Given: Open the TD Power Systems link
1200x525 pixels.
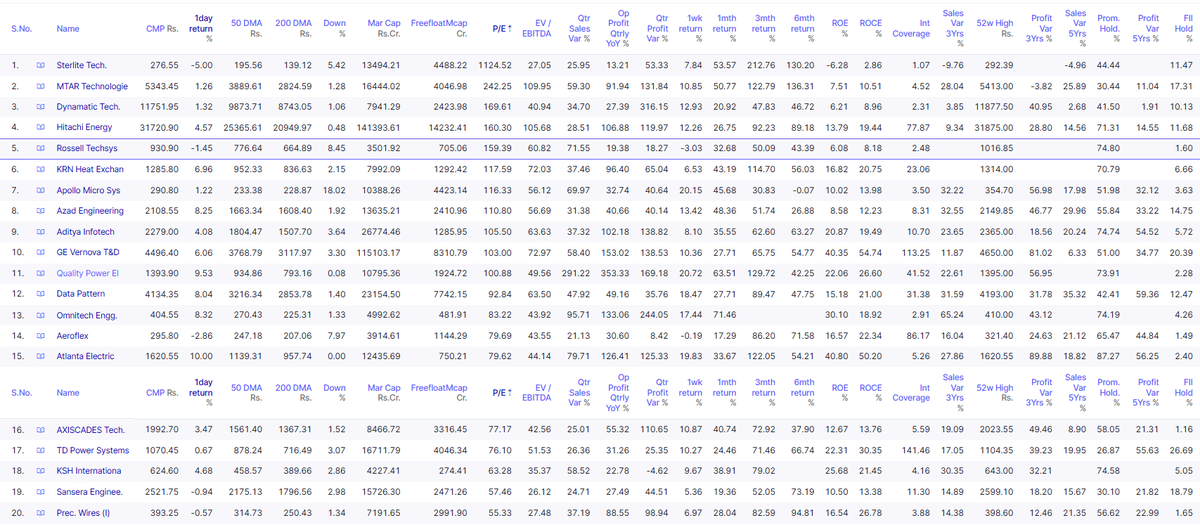Looking at the screenshot, I should click(93, 450).
